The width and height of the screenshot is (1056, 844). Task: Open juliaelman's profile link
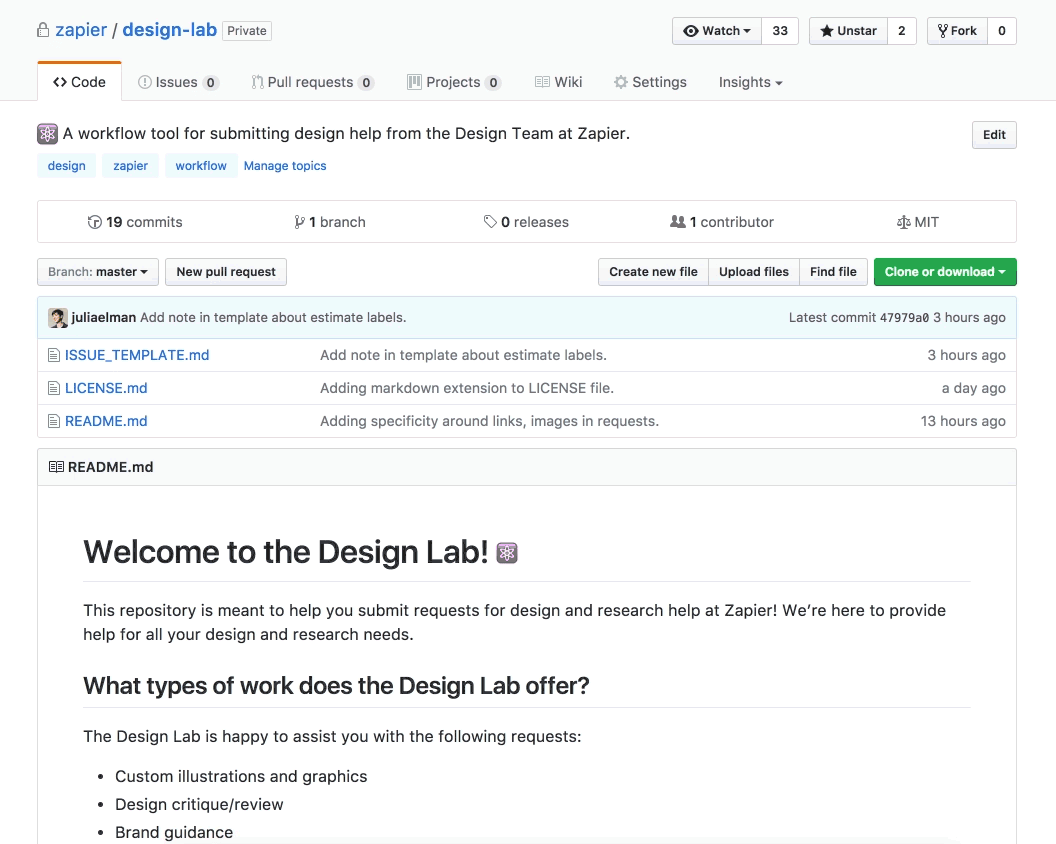coord(104,318)
